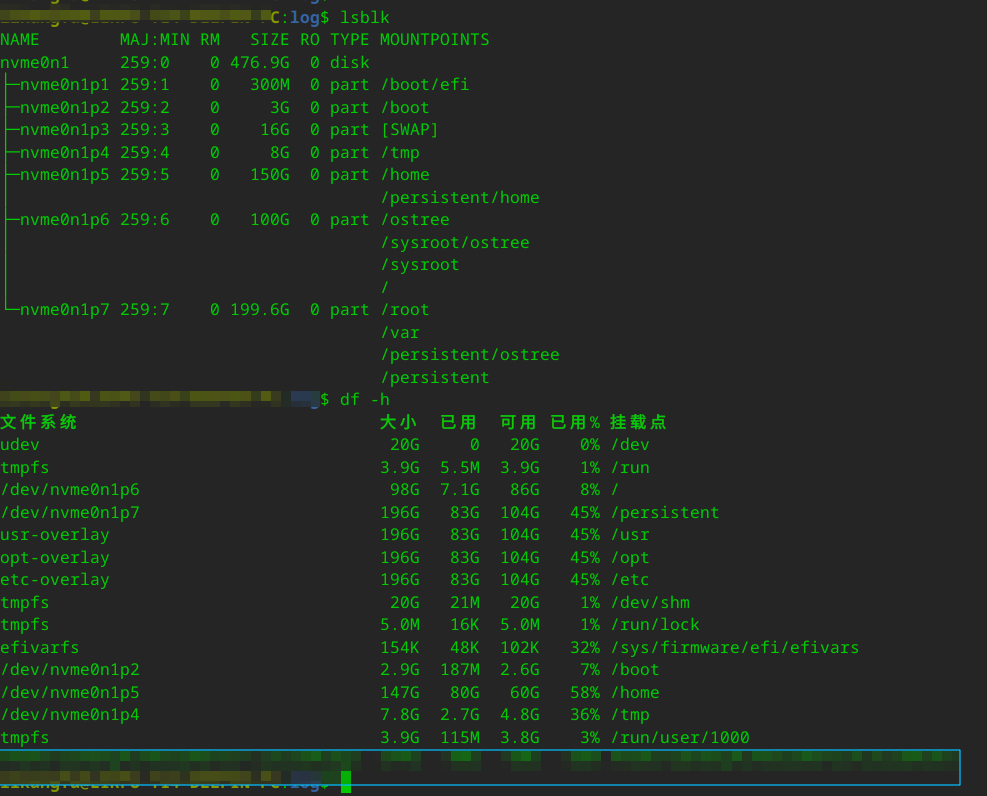Click the "可用" column header

tap(519, 422)
